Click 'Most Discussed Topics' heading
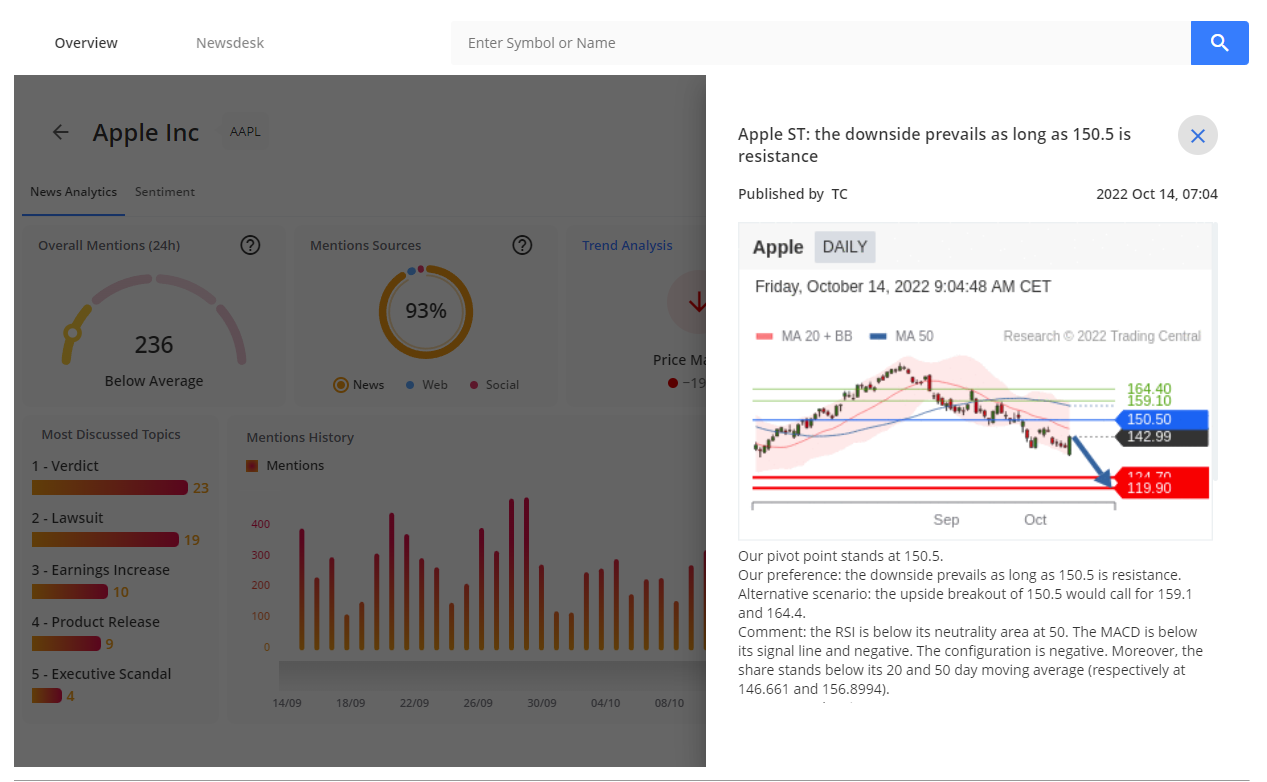The height and width of the screenshot is (782, 1267). click(x=111, y=435)
